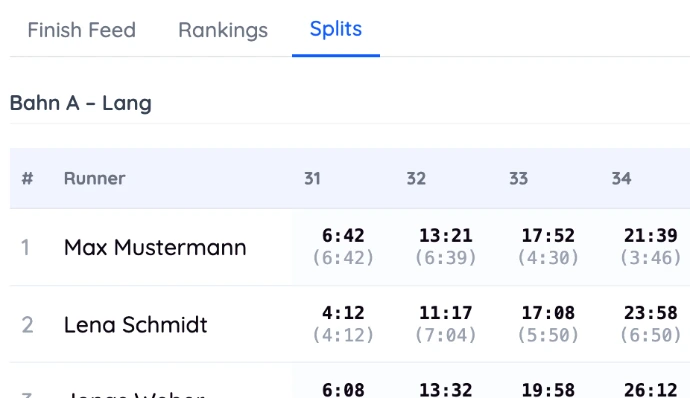The width and height of the screenshot is (690, 398).
Task: Click Lena Schmidt's 11:17 split time
Action: click(x=446, y=313)
